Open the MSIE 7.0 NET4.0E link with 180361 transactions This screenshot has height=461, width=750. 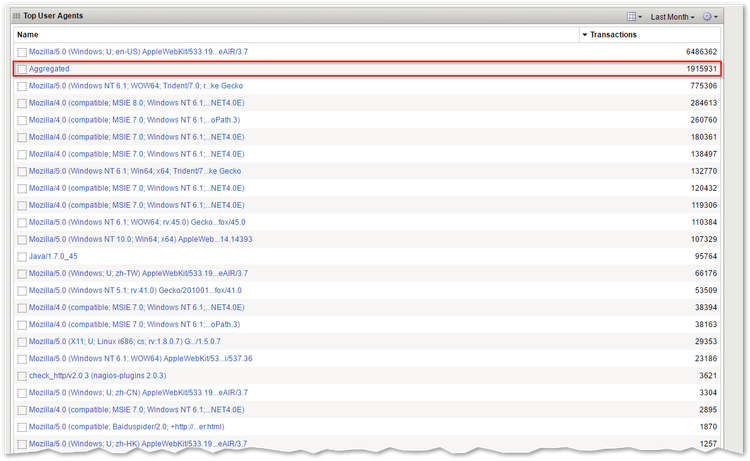point(136,137)
